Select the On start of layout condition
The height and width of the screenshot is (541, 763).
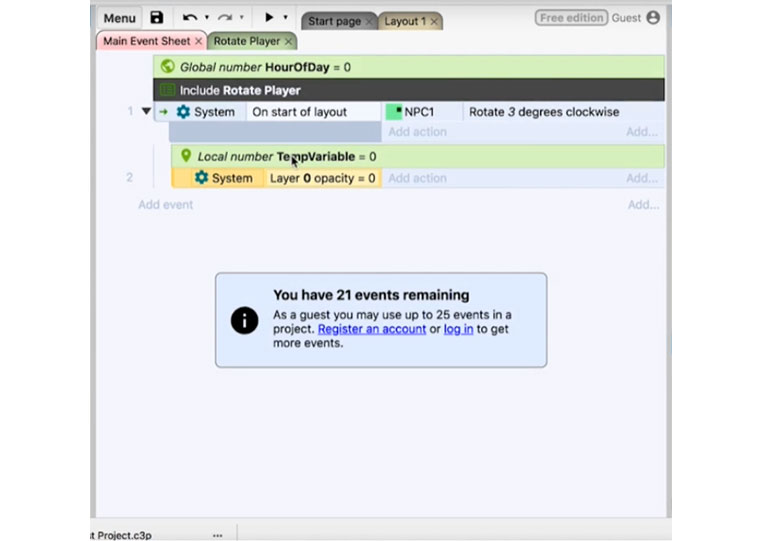pyautogui.click(x=313, y=112)
